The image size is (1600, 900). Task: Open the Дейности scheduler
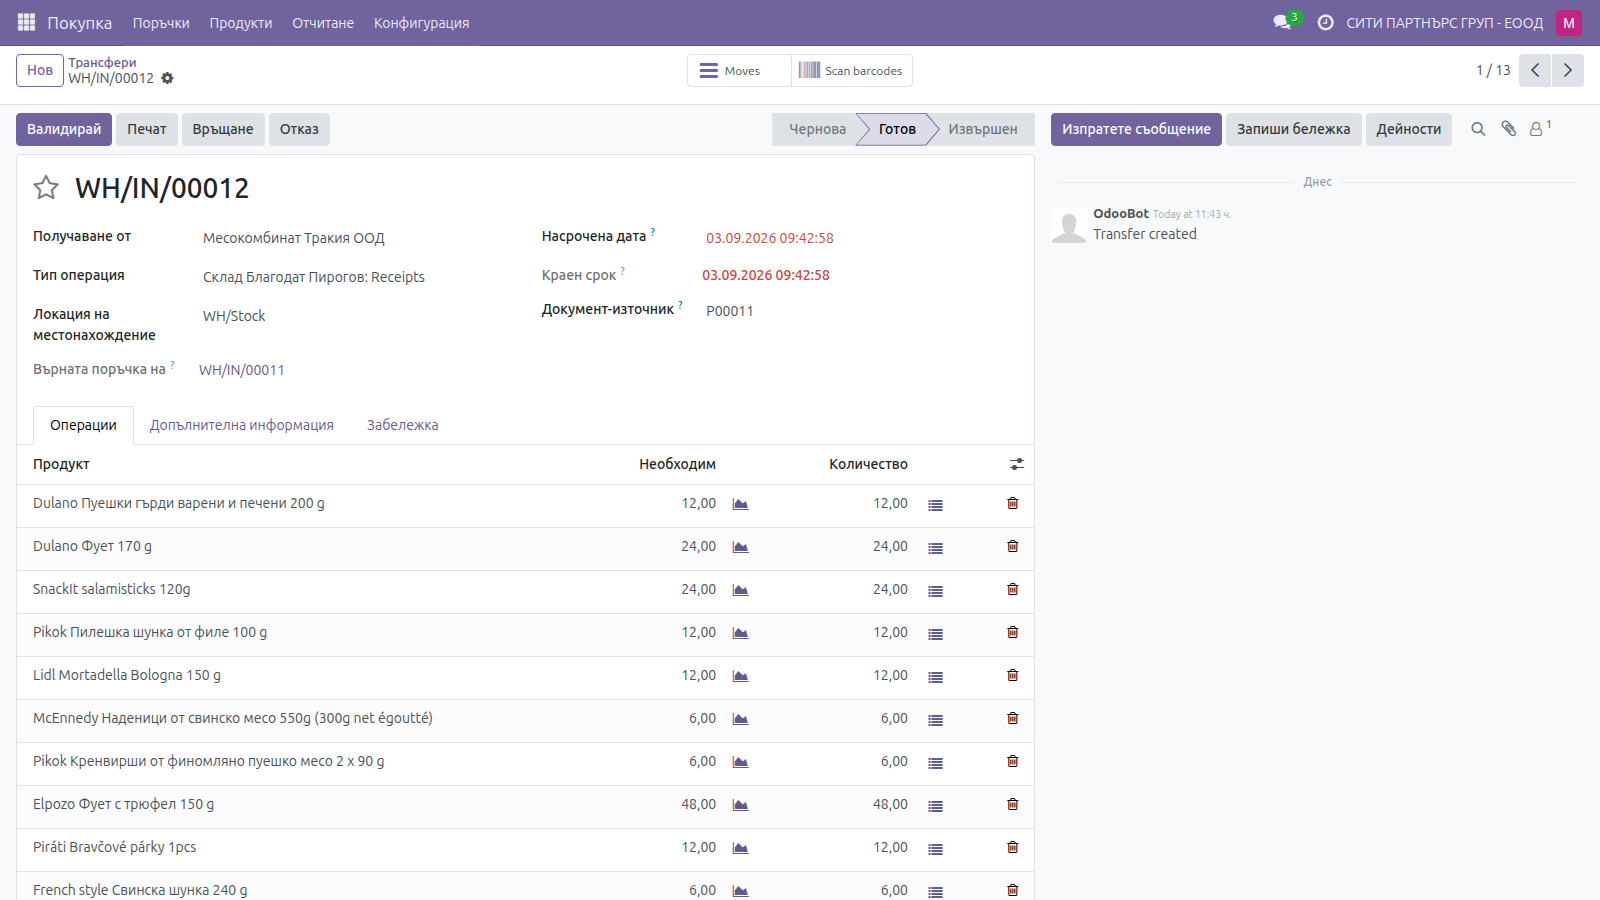click(x=1409, y=129)
